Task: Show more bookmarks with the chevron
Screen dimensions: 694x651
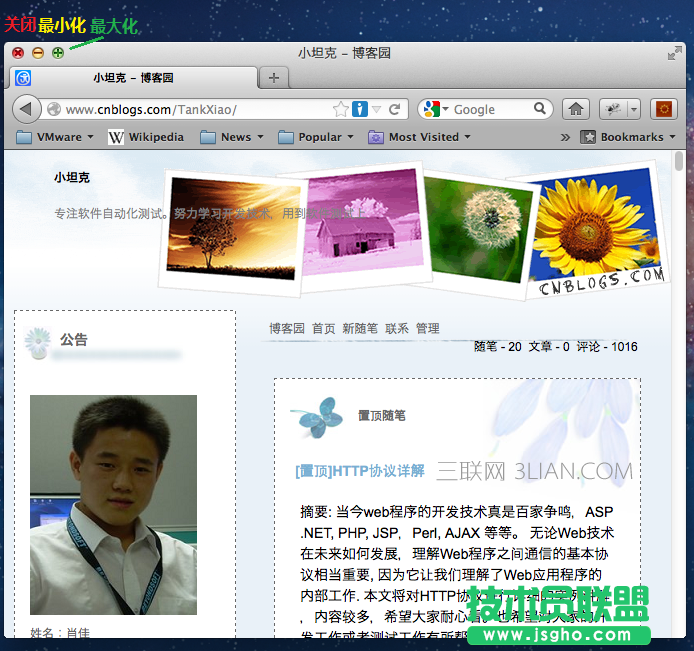Action: [565, 137]
